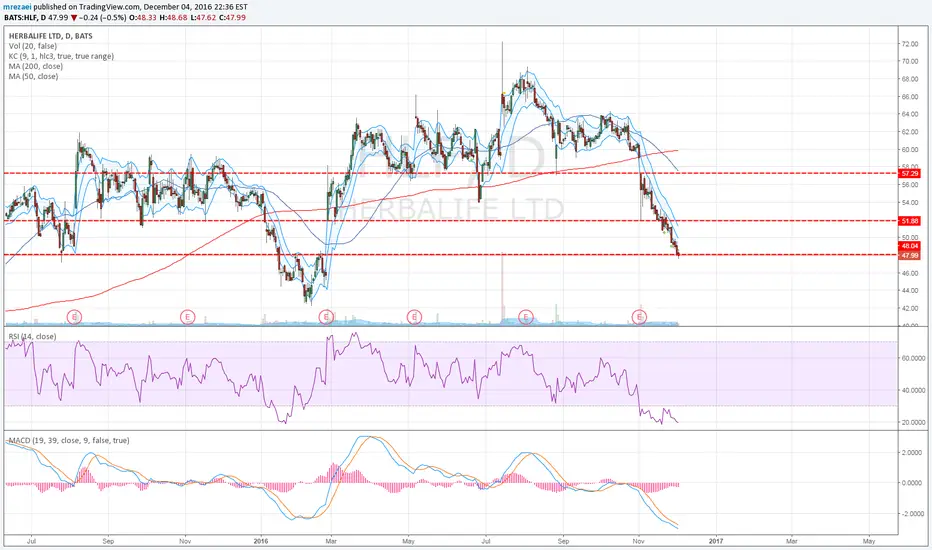Click the 60.0000 RSI axis label
Viewport: 932px width, 550px height.
(x=913, y=359)
